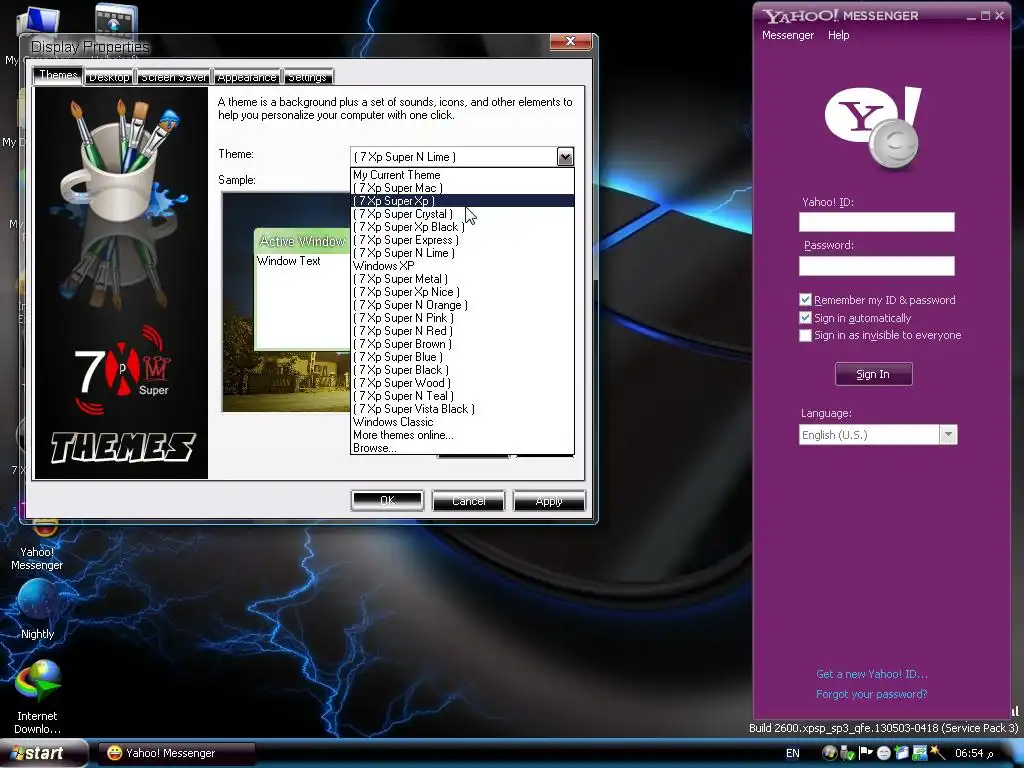Image resolution: width=1024 pixels, height=768 pixels.
Task: Select My Current Theme in the list
Action: click(x=462, y=175)
